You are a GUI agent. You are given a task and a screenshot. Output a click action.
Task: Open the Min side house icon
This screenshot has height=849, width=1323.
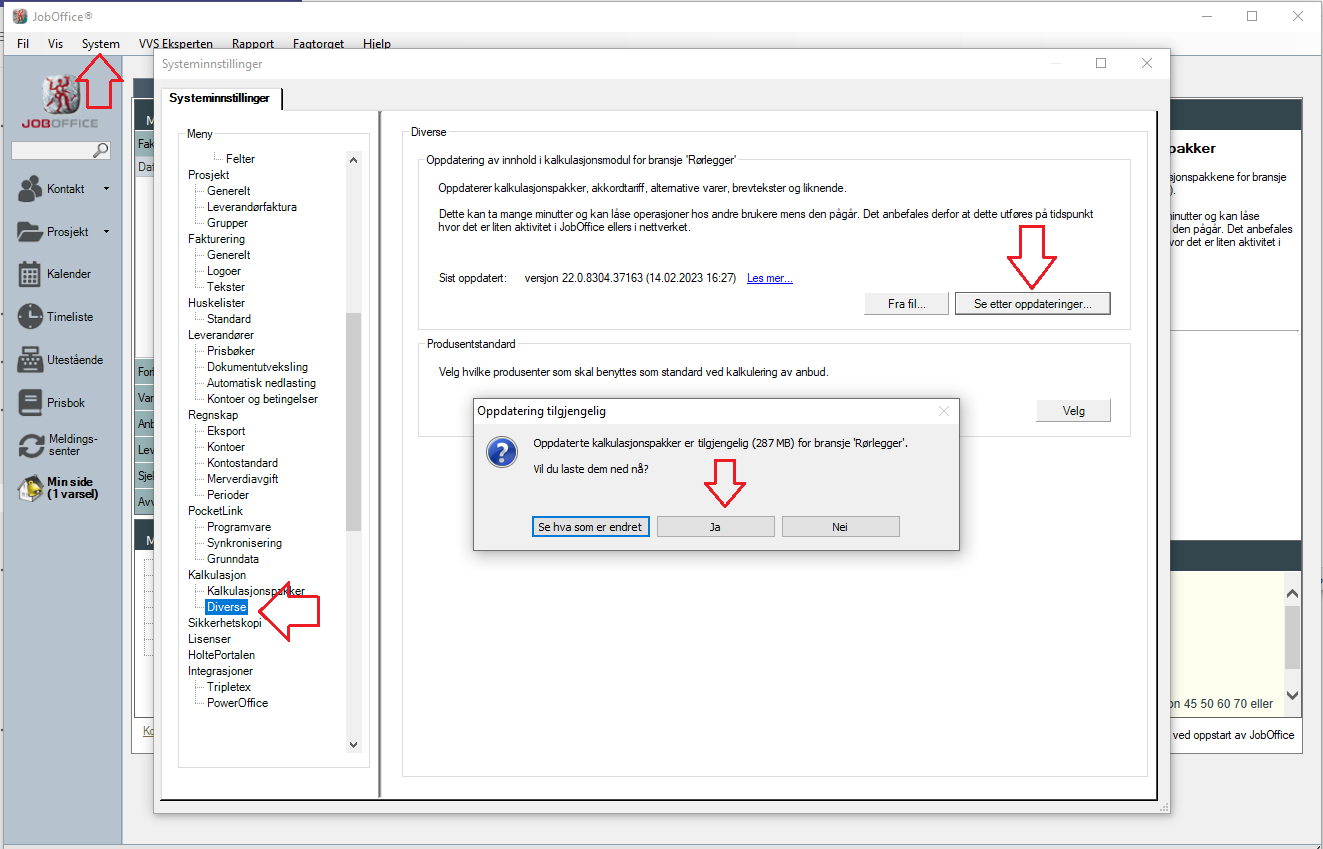pyautogui.click(x=31, y=488)
